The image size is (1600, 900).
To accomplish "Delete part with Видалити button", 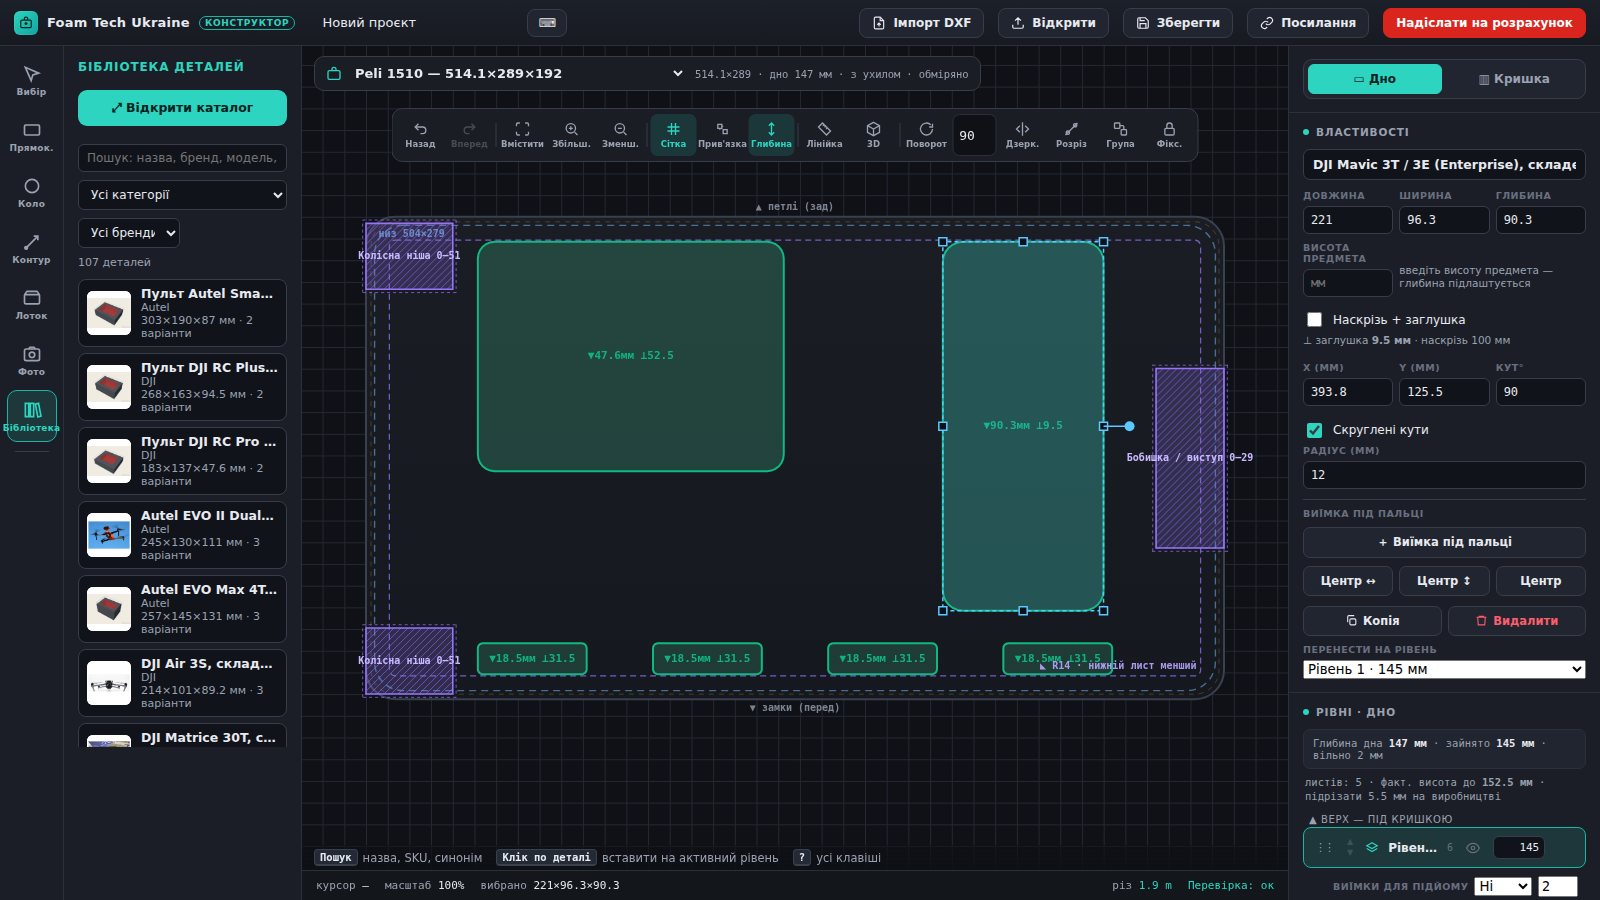I will [1517, 621].
